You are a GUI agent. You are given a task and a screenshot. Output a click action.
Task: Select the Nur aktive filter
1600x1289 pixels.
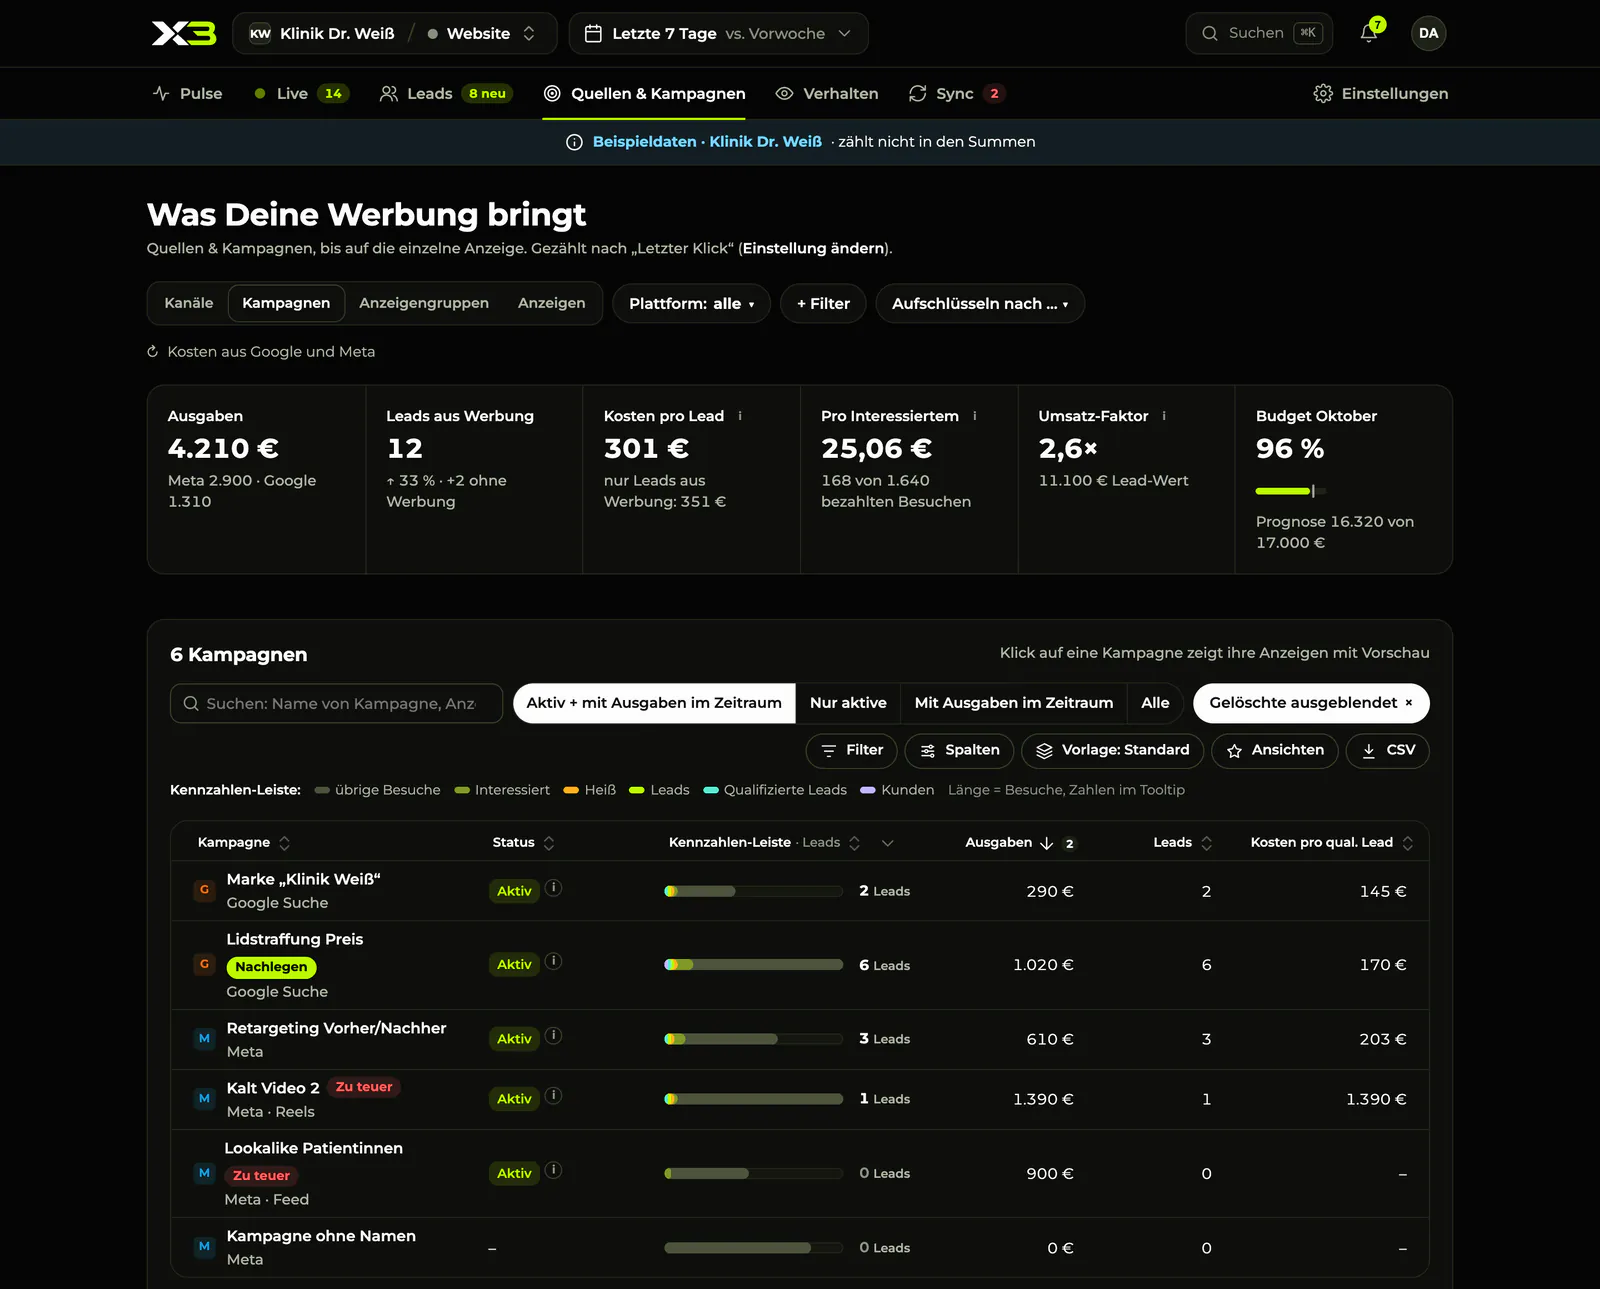pyautogui.click(x=848, y=703)
